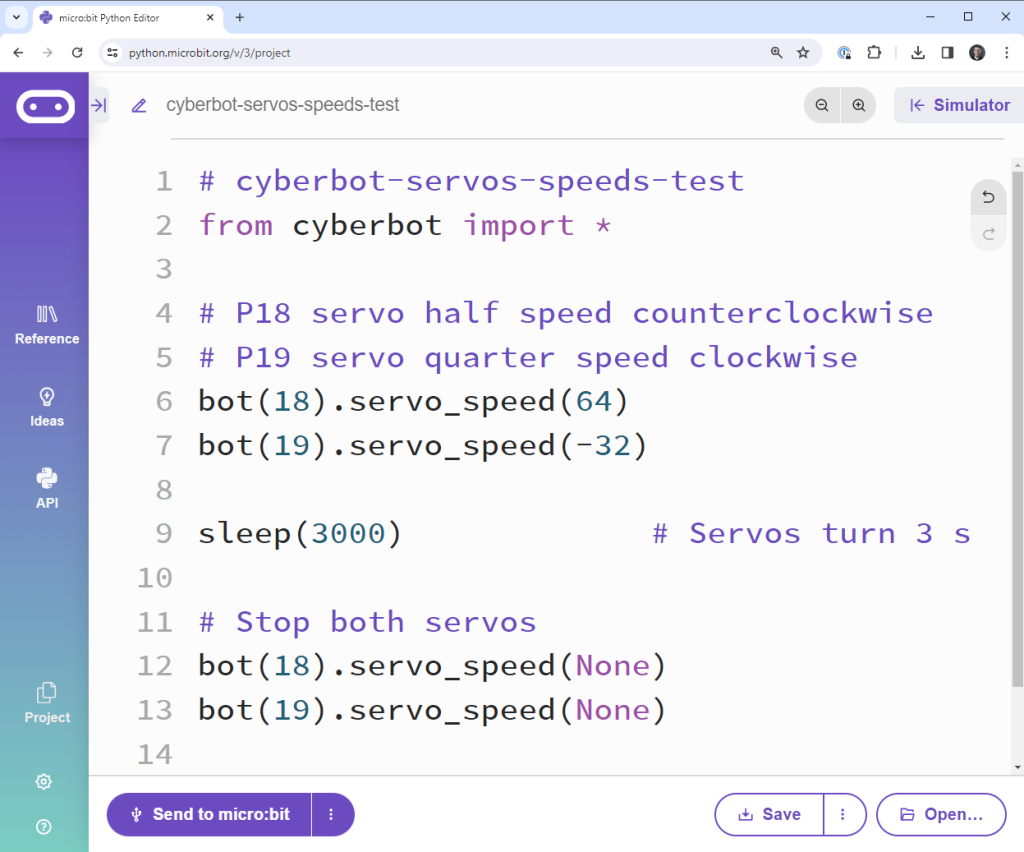Save the cyberbot-servos-speeds-test project
The width and height of the screenshot is (1024, 852).
tap(768, 814)
